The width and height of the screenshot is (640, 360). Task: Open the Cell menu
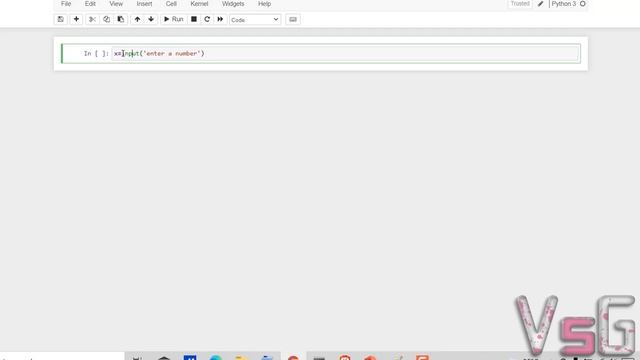tap(171, 4)
